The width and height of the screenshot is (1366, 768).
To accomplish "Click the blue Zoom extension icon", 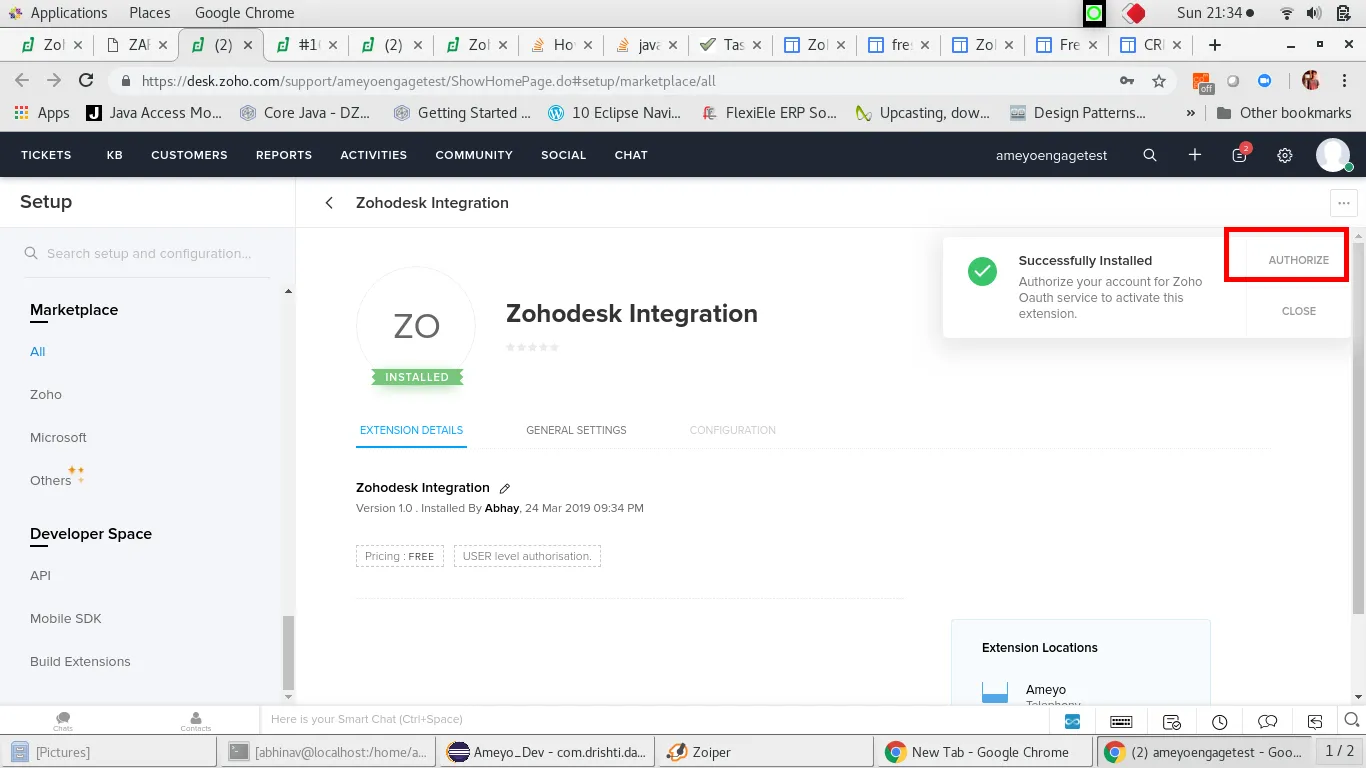I will (x=1264, y=81).
